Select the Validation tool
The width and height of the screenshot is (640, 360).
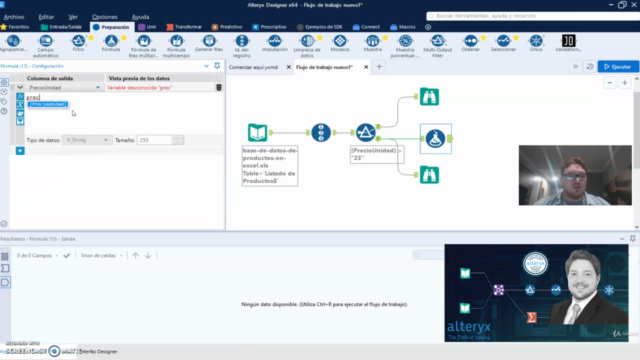pyautogui.click(x=569, y=43)
